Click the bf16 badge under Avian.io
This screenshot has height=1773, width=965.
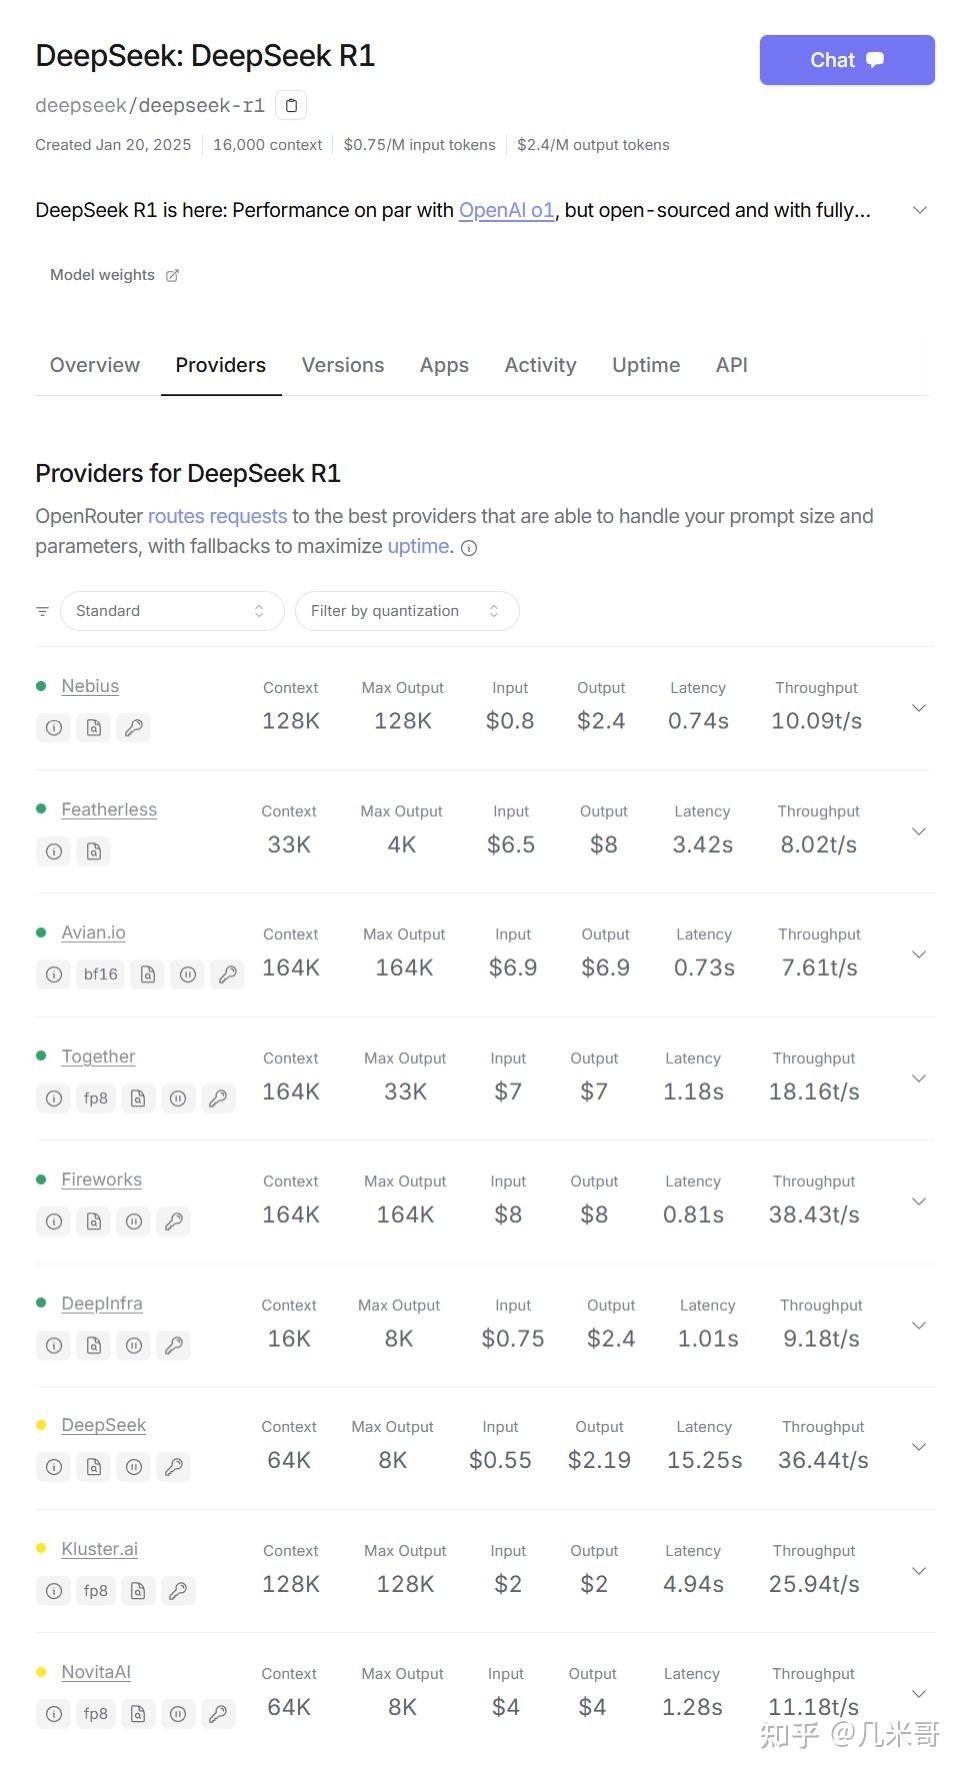click(100, 974)
